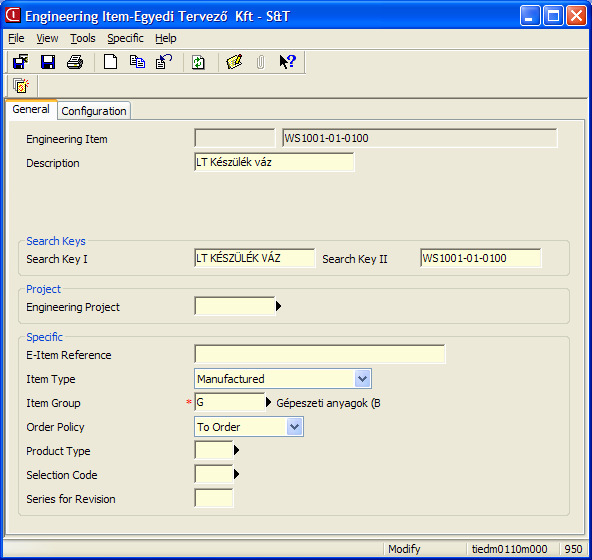Click the 'Specific' group heading

(44, 337)
